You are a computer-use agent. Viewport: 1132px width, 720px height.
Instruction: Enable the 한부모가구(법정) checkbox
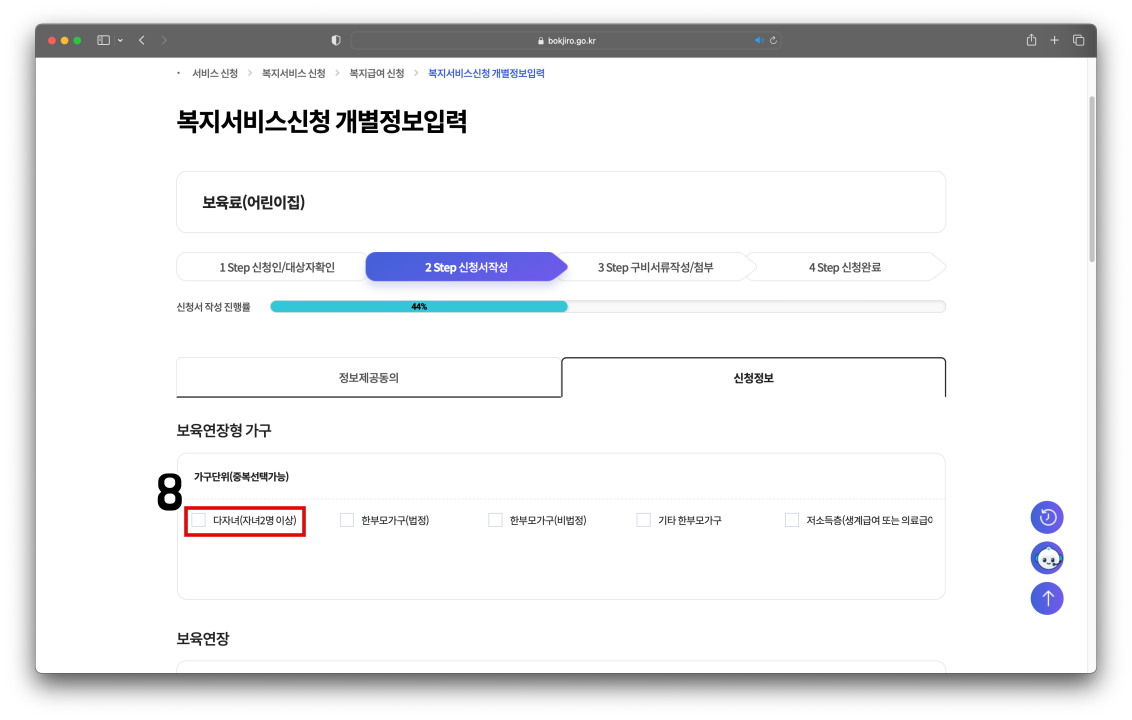point(347,520)
